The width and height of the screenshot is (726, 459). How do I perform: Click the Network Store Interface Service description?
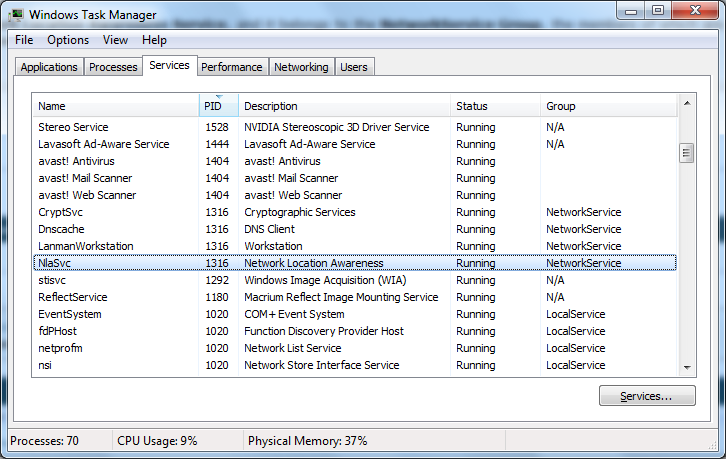(x=322, y=365)
